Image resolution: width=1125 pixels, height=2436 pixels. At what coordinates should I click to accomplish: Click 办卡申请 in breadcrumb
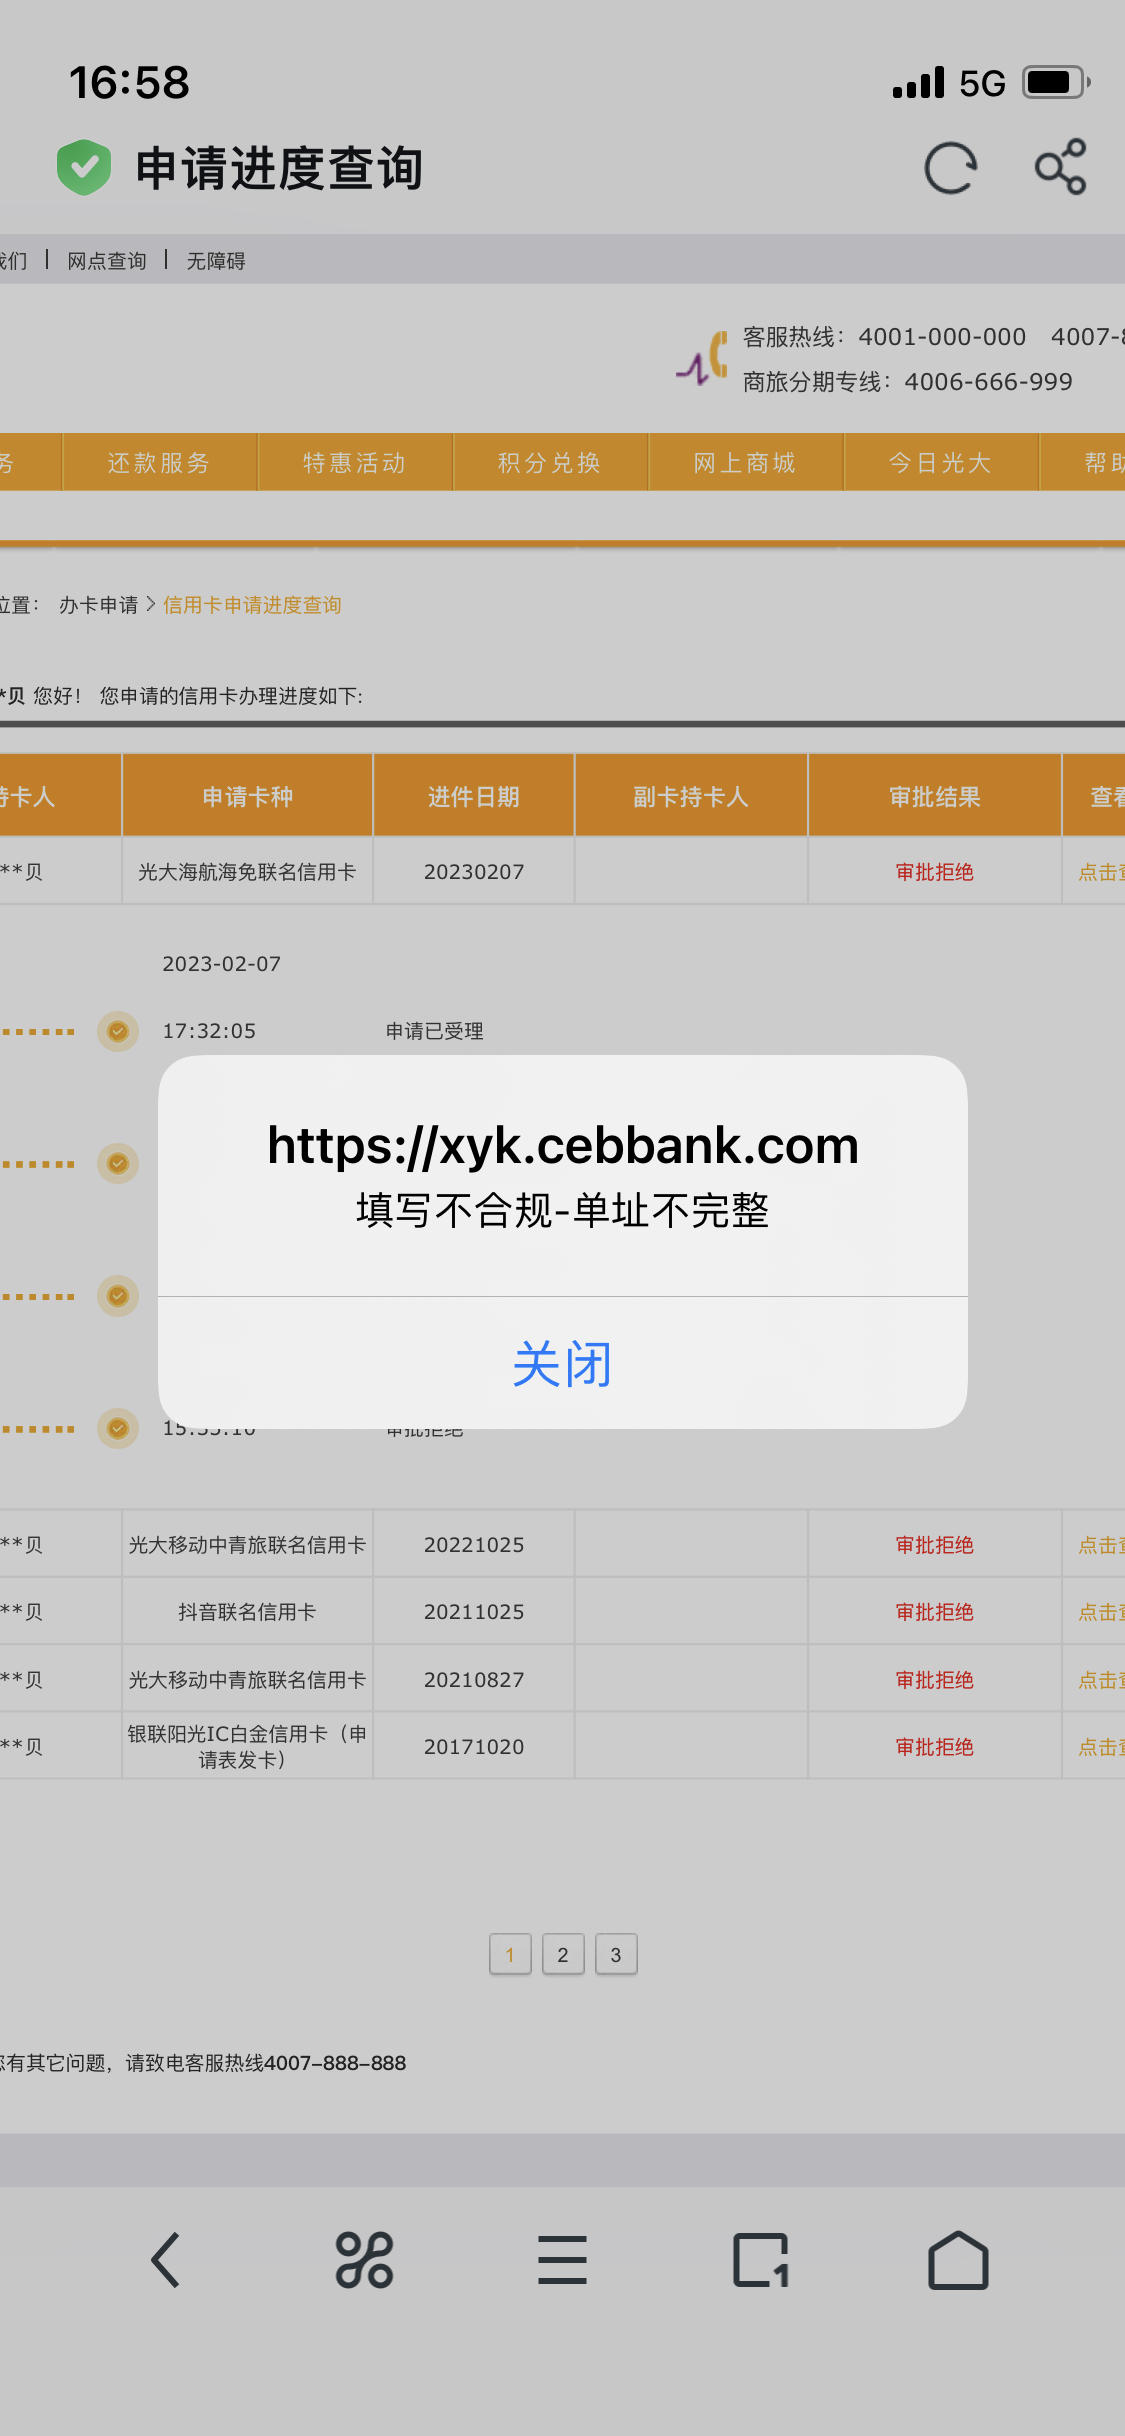click(99, 605)
